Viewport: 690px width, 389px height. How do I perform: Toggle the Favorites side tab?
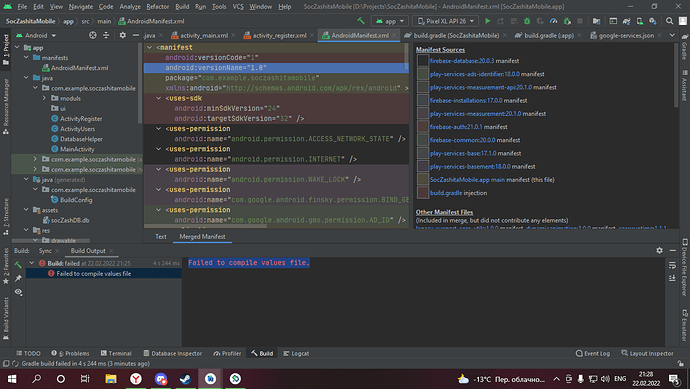6,266
